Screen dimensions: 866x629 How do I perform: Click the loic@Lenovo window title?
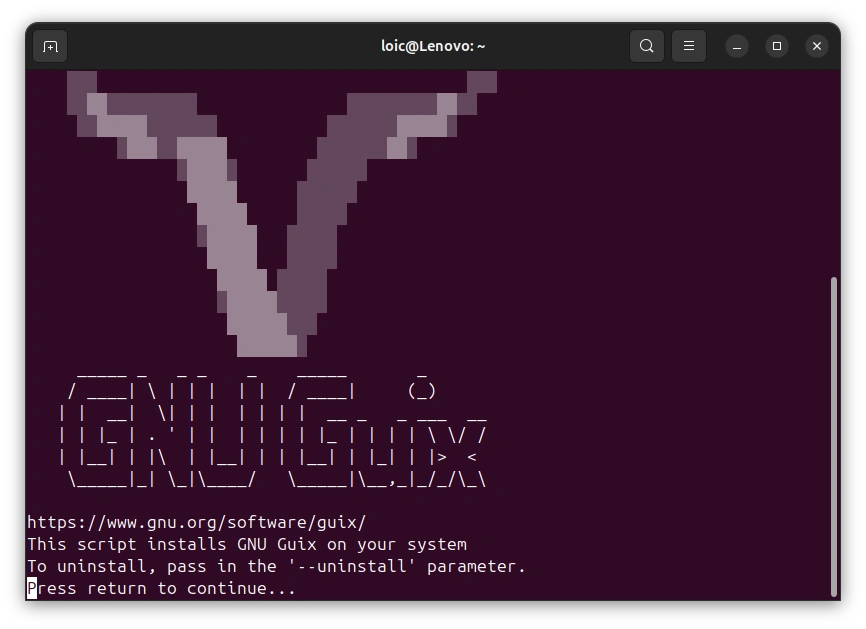click(433, 46)
